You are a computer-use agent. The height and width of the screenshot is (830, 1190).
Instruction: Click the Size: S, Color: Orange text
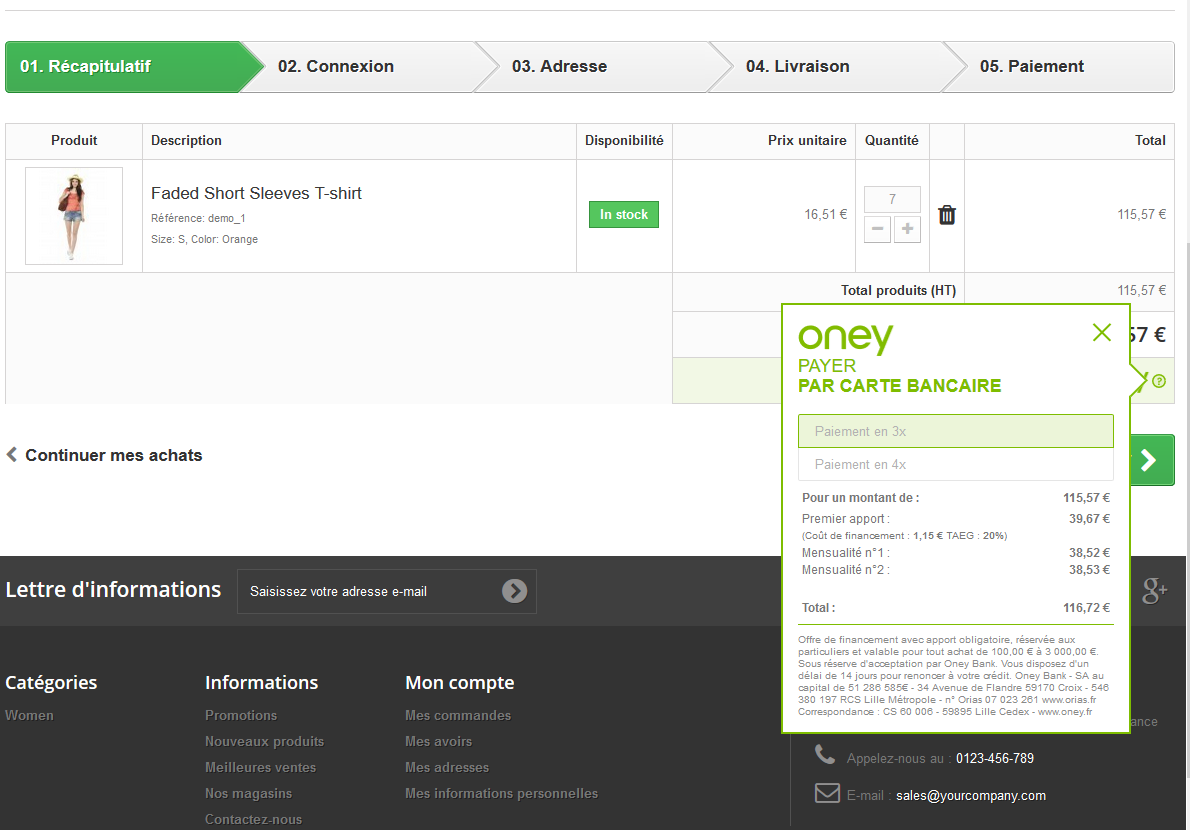point(204,239)
